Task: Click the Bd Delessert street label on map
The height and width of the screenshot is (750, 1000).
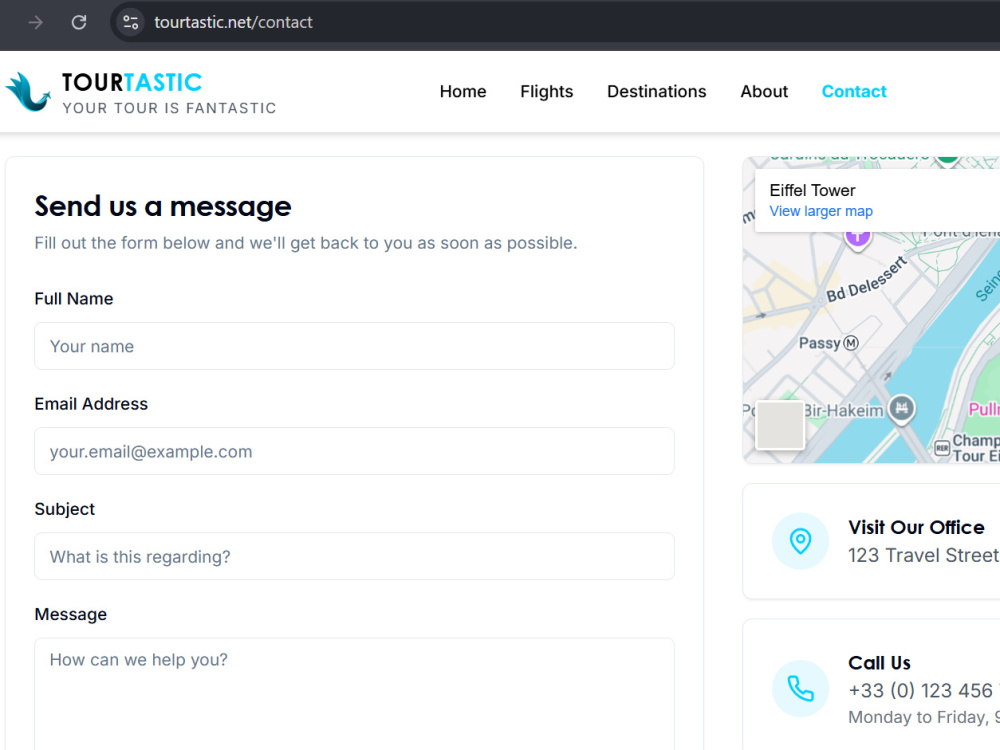Action: [x=867, y=279]
